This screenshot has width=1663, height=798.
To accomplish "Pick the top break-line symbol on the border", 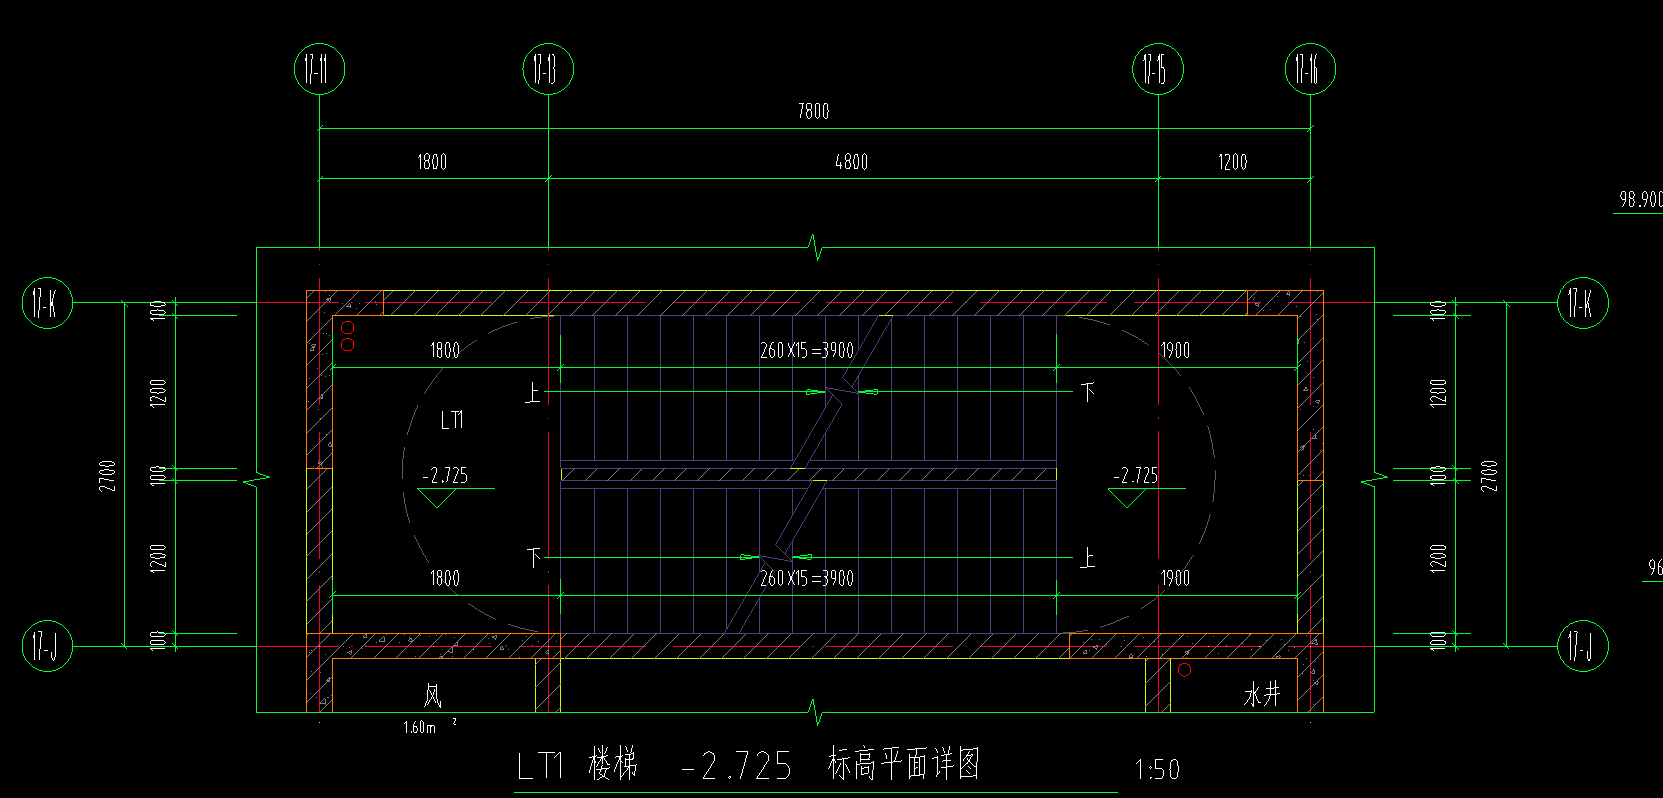I will [816, 248].
